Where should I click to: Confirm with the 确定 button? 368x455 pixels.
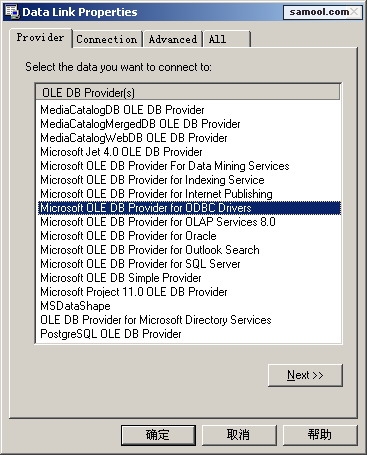[158, 435]
